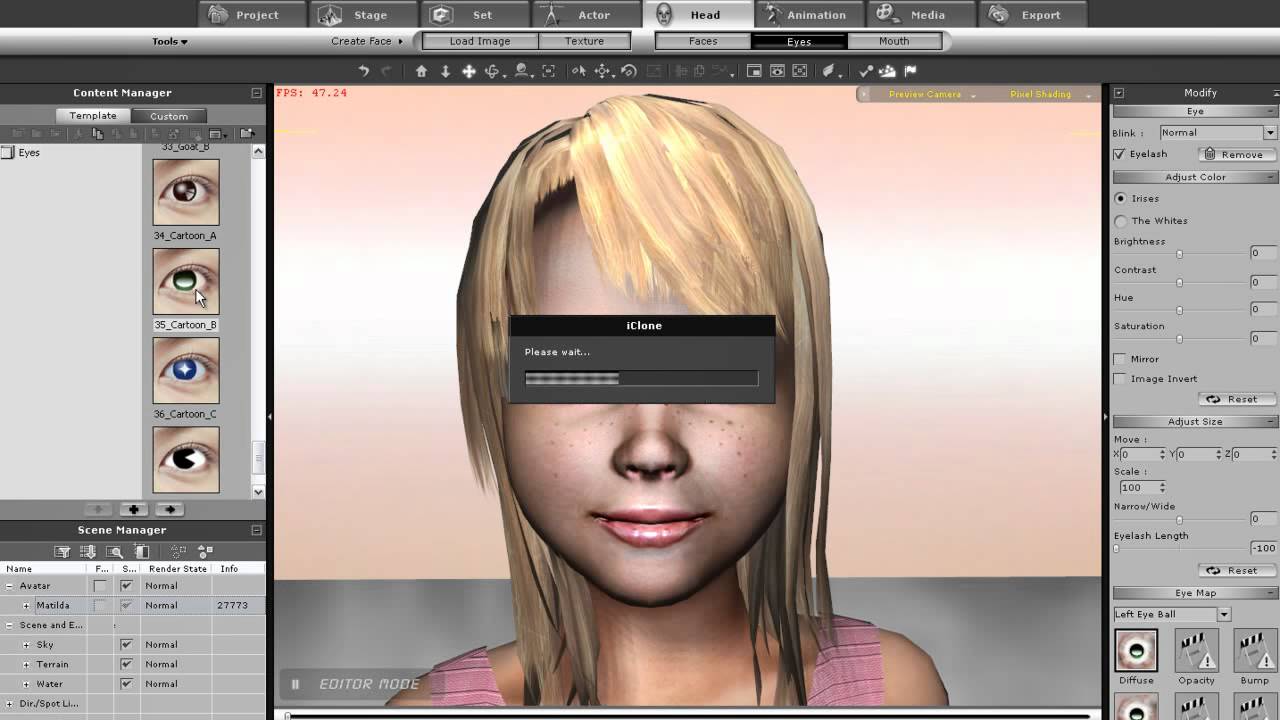
Task: Click the Undo arrow in the toolbar
Action: tap(364, 71)
